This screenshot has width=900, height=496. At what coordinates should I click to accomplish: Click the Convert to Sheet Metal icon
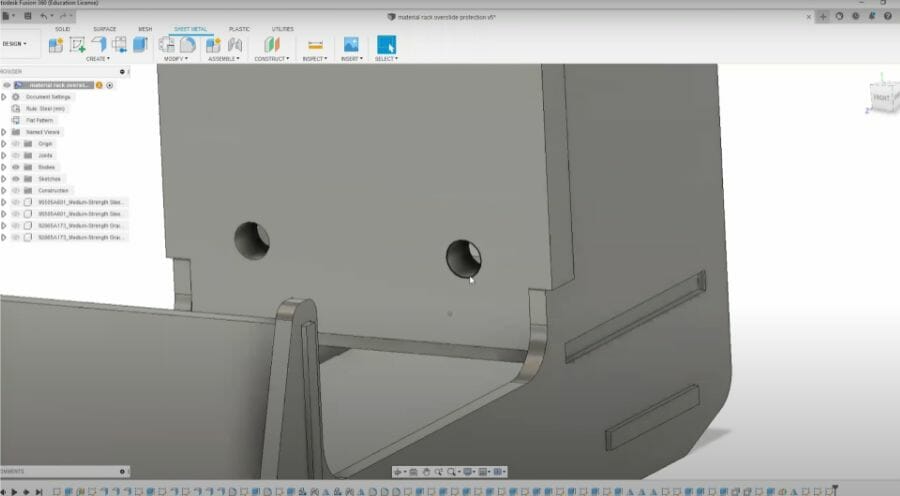click(x=119, y=45)
